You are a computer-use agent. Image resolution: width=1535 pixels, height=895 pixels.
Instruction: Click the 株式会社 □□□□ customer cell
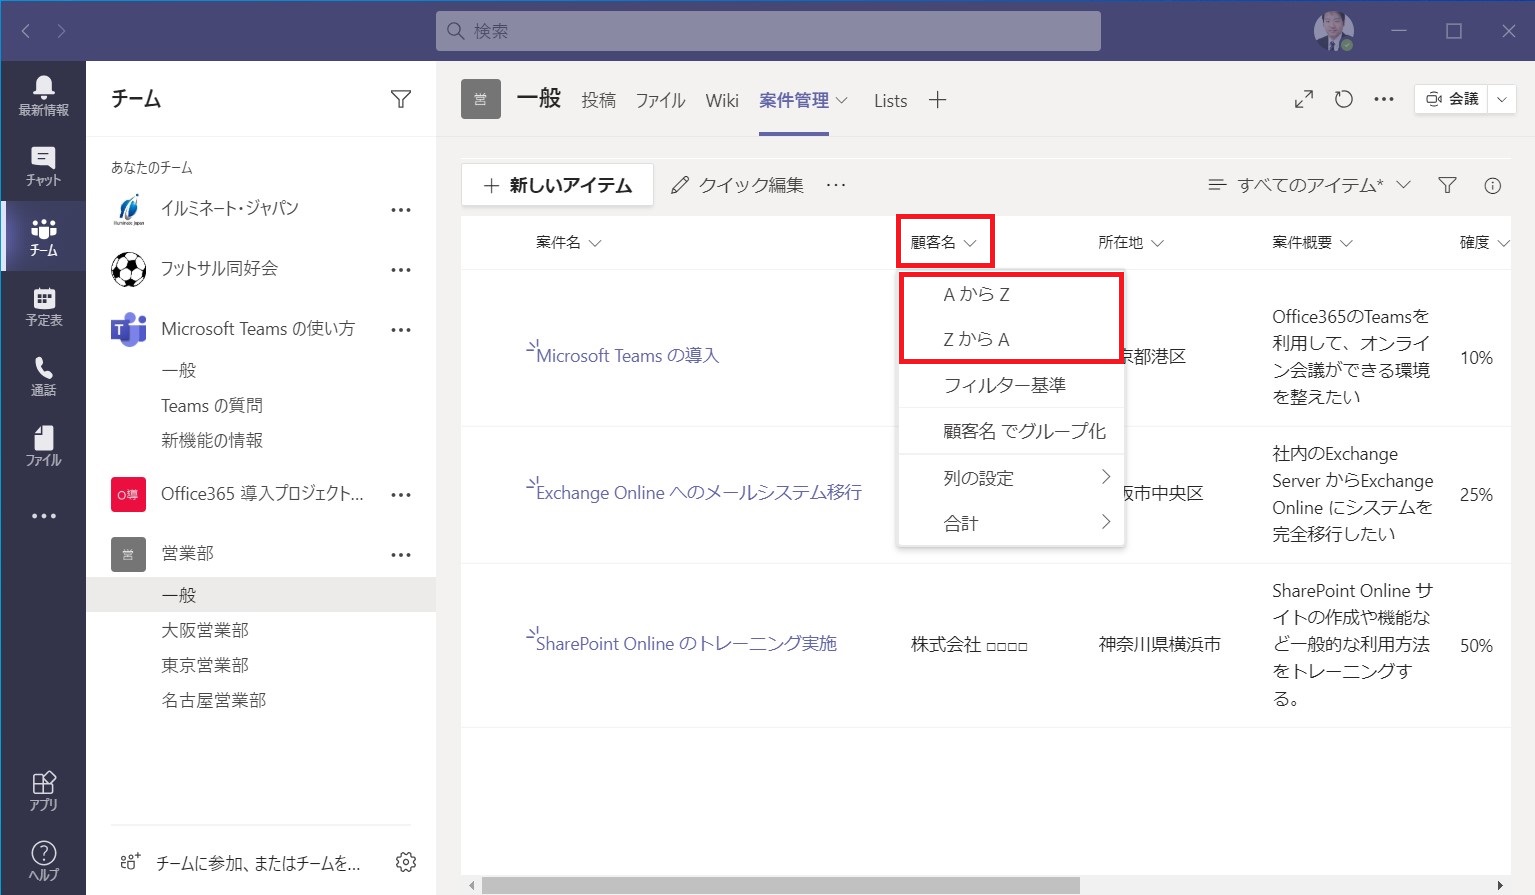tap(969, 645)
